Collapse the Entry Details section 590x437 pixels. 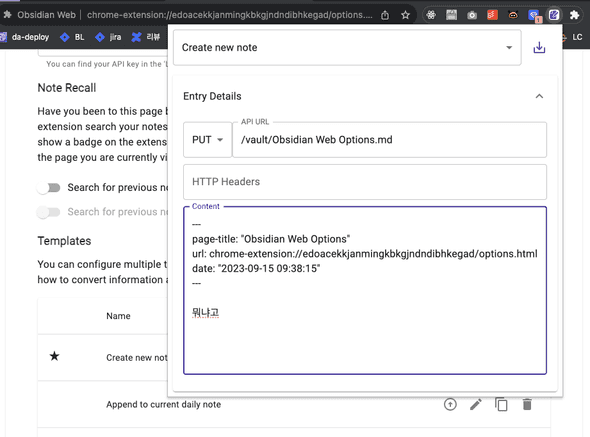(539, 96)
